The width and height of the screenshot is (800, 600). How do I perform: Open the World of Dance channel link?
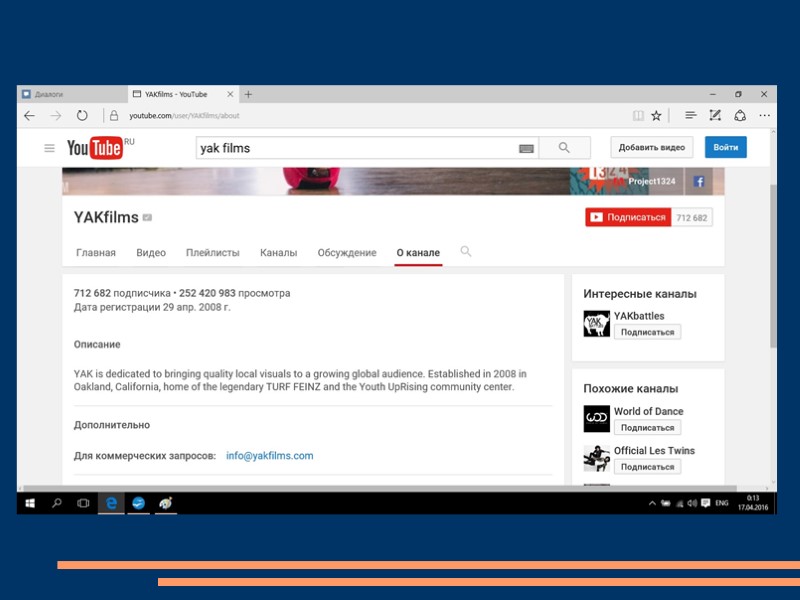(648, 411)
